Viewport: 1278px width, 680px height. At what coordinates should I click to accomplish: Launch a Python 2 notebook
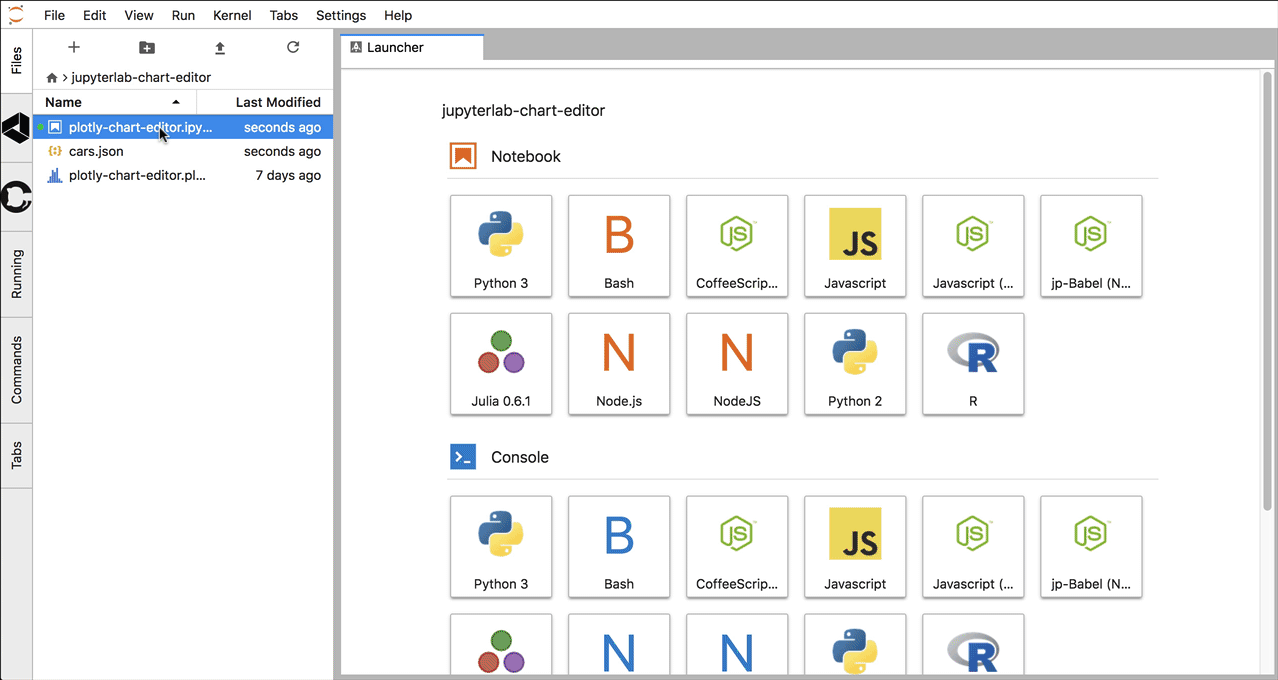855,364
